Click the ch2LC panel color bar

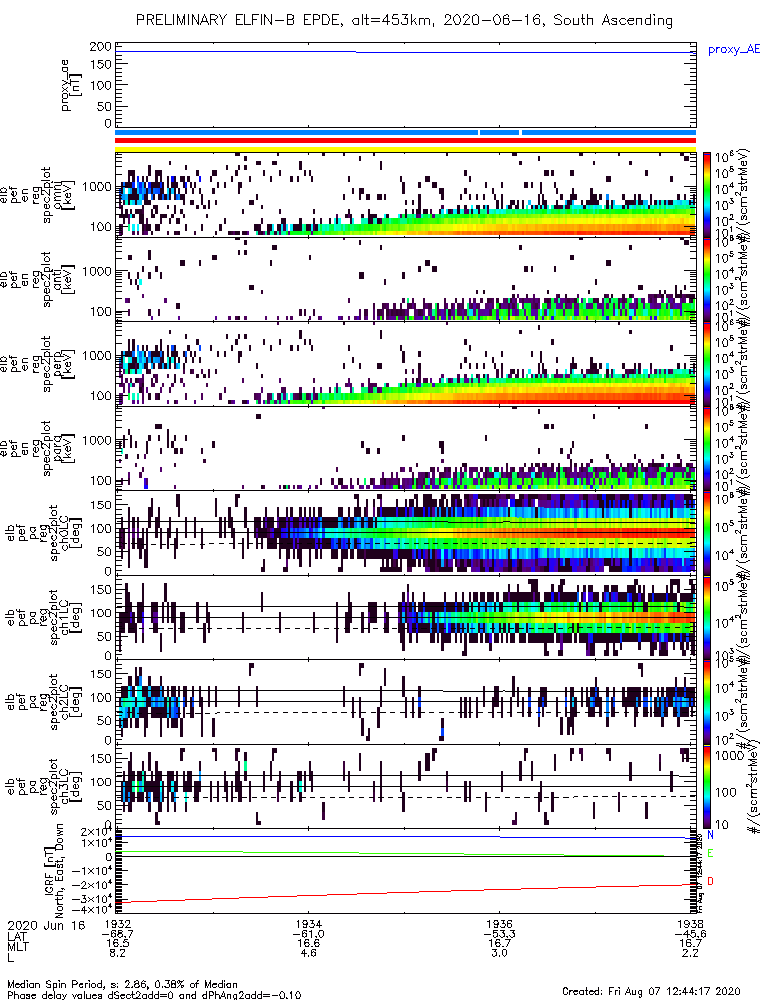pos(707,702)
